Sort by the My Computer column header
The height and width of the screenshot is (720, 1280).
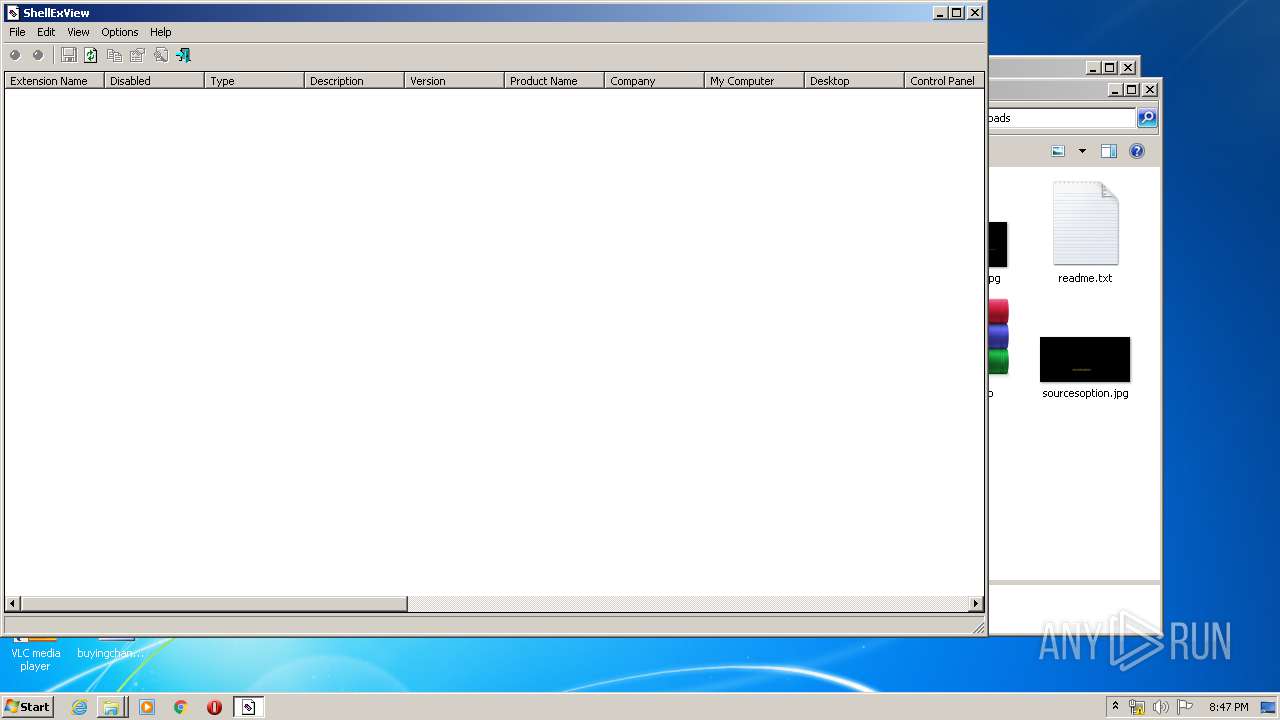coord(754,81)
